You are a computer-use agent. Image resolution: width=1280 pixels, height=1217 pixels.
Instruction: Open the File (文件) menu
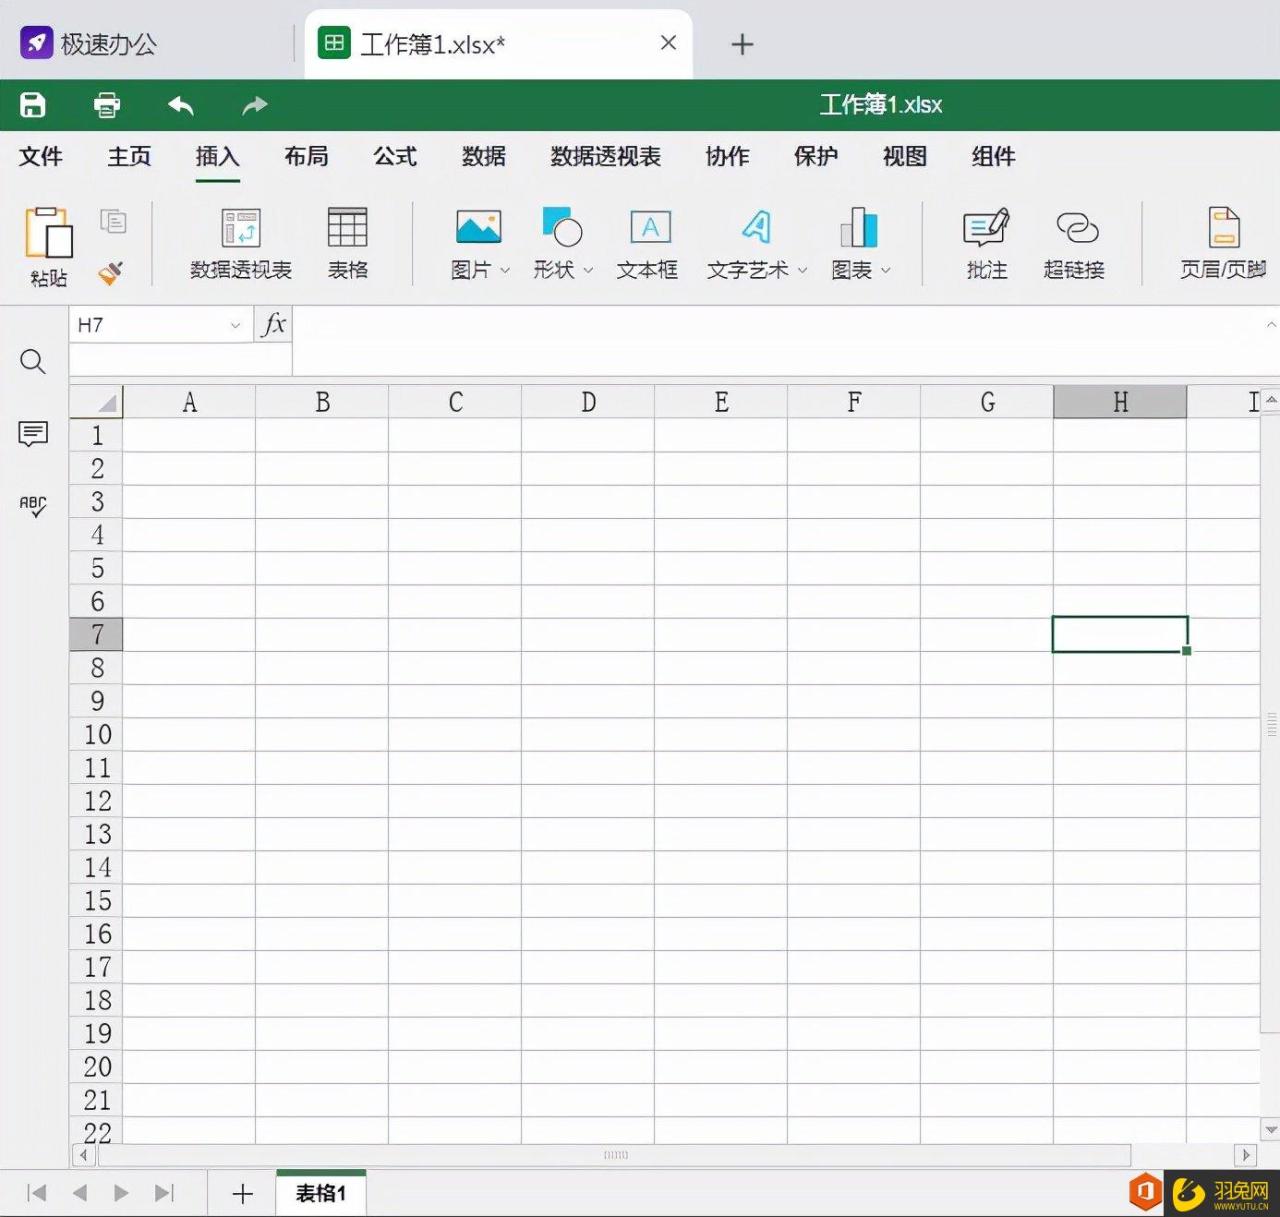click(x=41, y=156)
